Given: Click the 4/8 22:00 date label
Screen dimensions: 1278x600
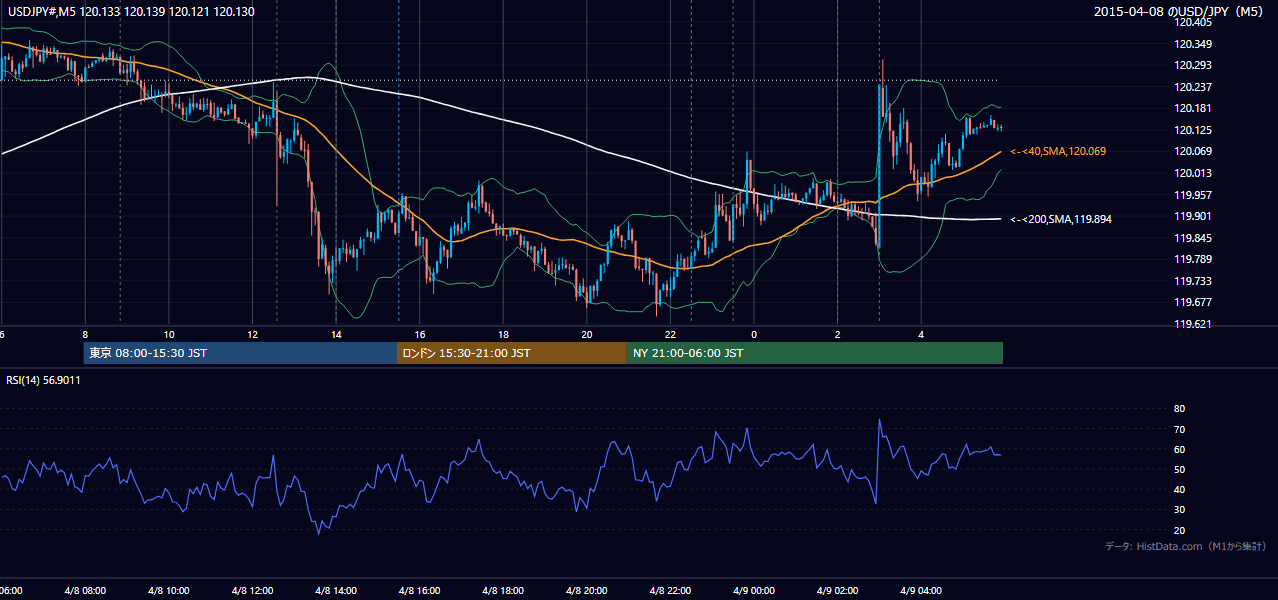Looking at the screenshot, I should click(669, 591).
